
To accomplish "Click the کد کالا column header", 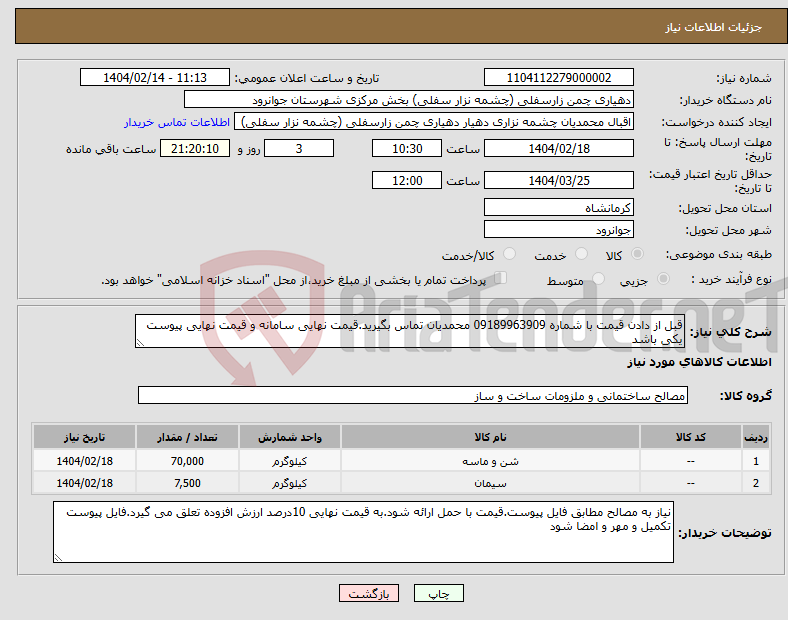I will tap(691, 437).
